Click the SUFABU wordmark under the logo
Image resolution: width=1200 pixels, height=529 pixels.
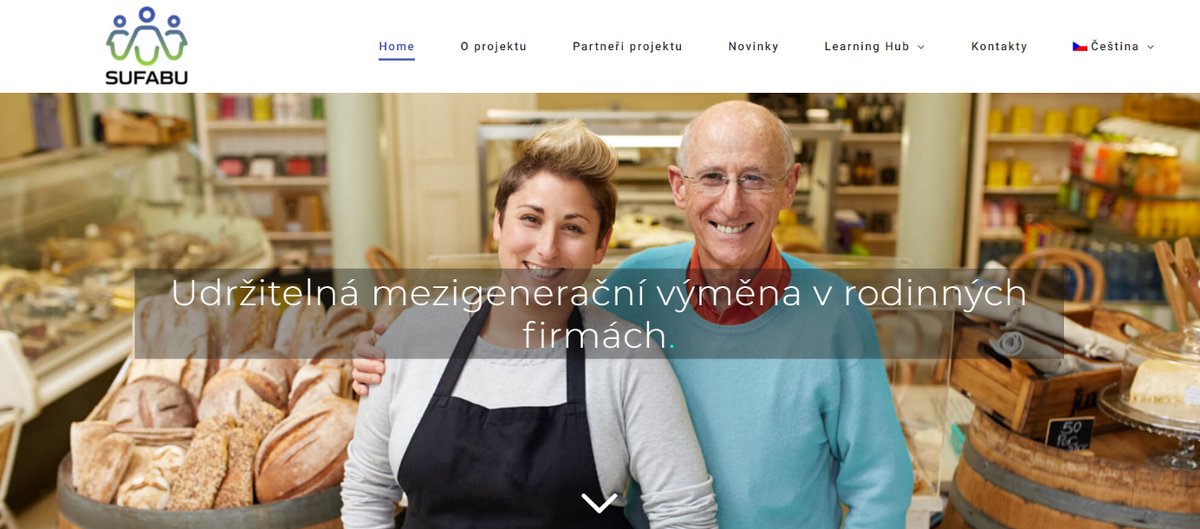coord(146,77)
